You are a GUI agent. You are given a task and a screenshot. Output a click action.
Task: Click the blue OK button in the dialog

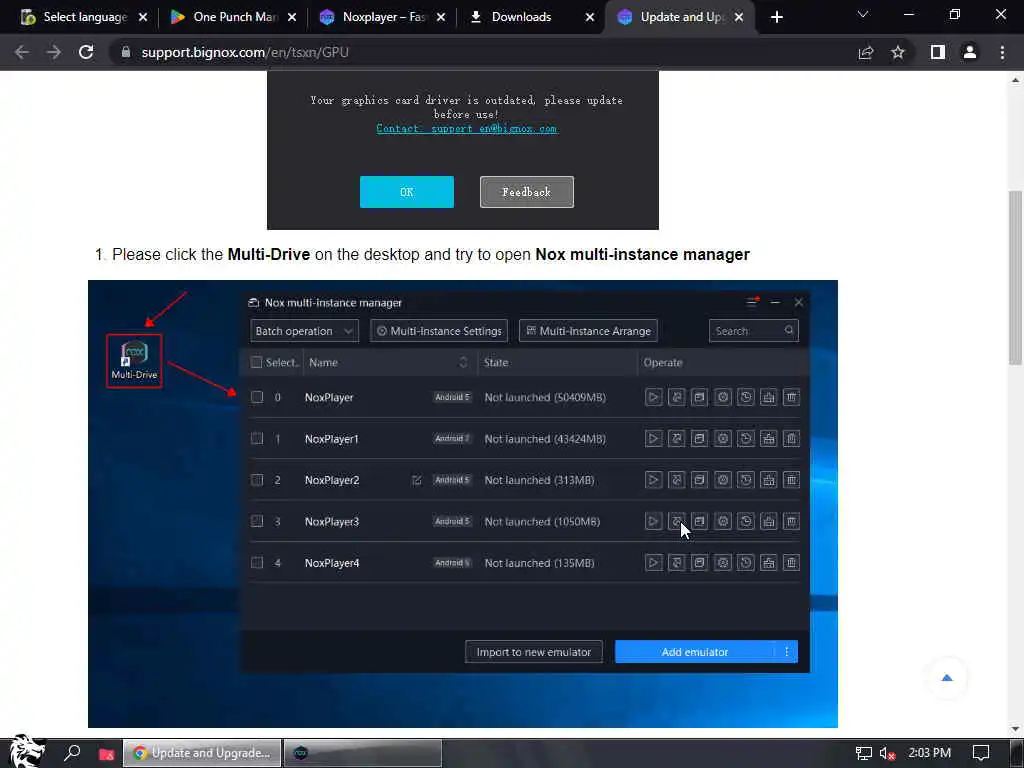click(x=407, y=192)
